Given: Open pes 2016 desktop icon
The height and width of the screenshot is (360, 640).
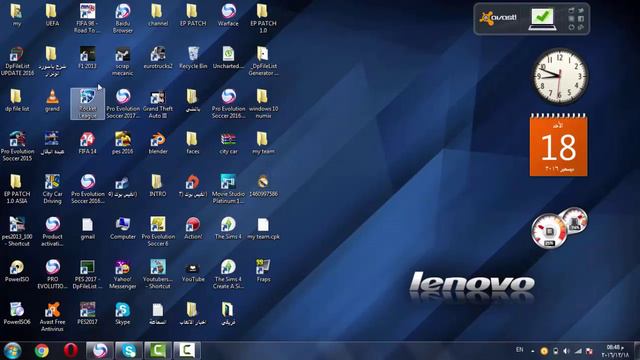Looking at the screenshot, I should pos(122,143).
